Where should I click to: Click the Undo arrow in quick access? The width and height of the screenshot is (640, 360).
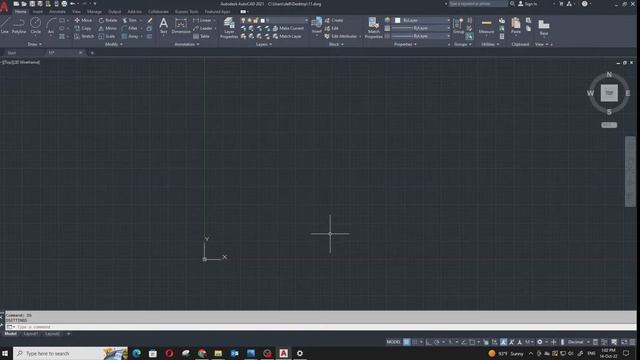point(73,4)
